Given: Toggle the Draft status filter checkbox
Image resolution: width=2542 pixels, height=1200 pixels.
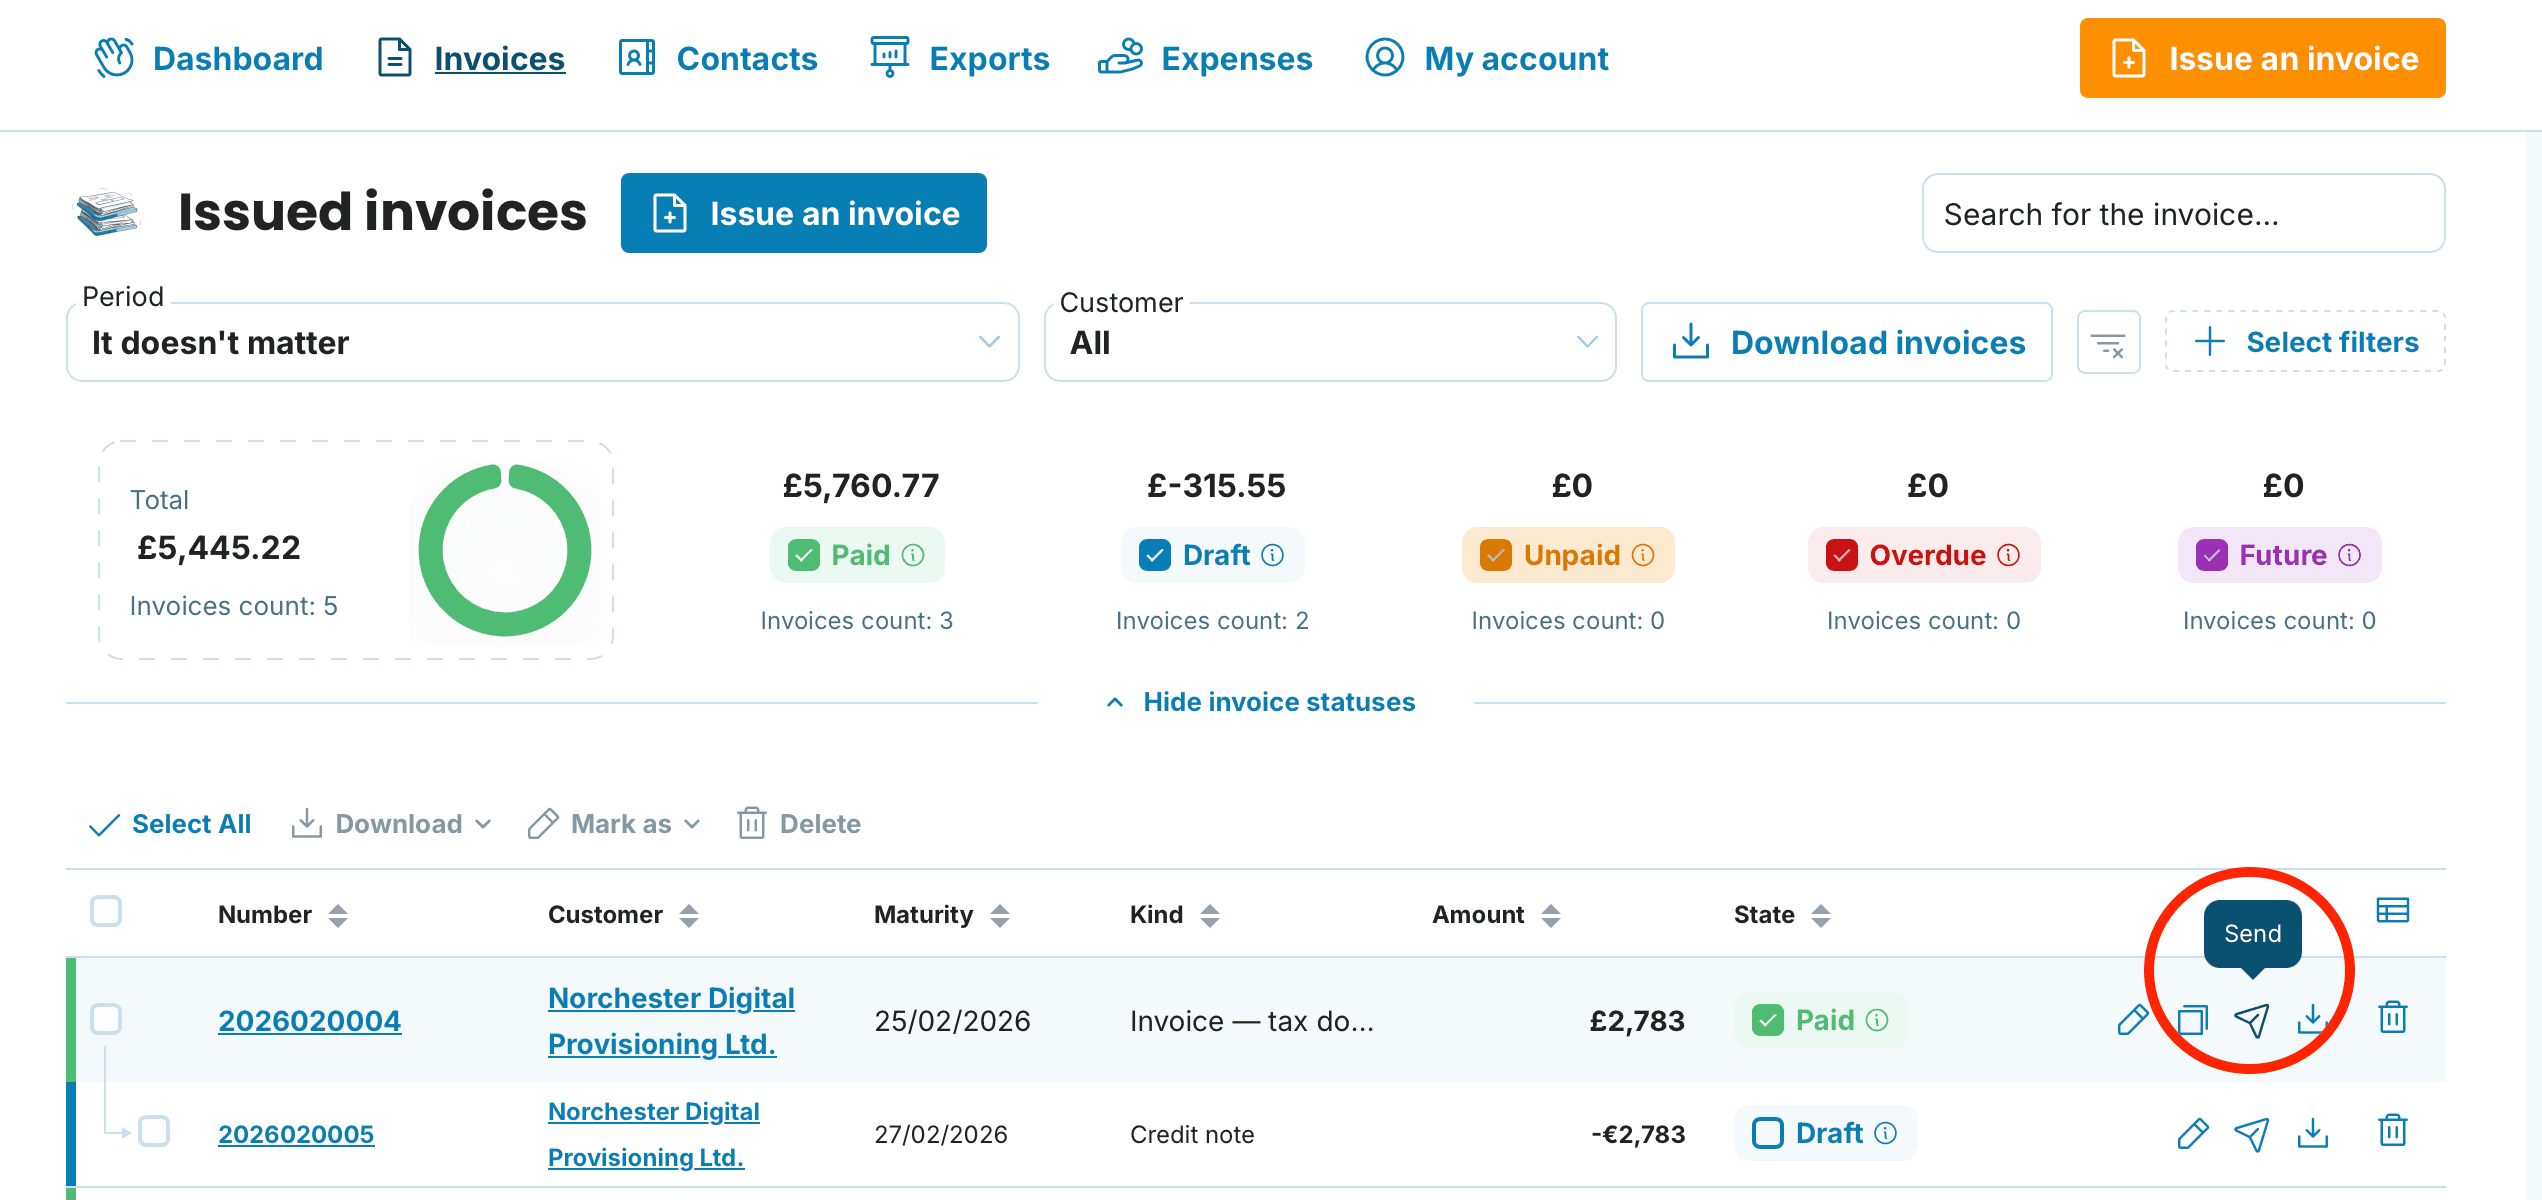Looking at the screenshot, I should tap(1155, 555).
